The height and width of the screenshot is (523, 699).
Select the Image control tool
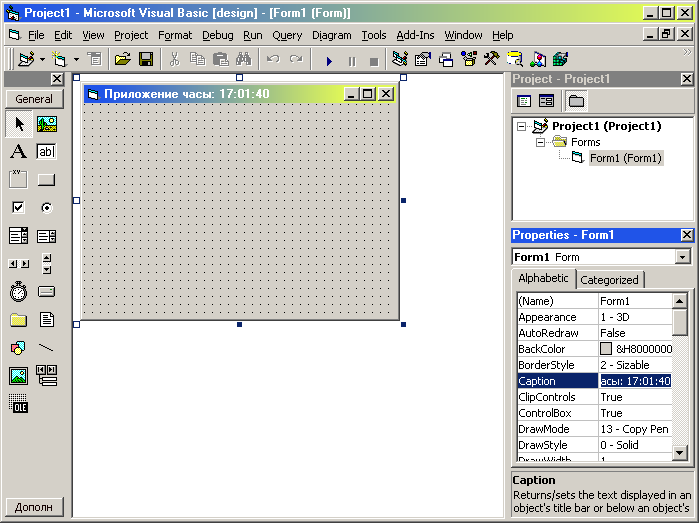pyautogui.click(x=19, y=375)
